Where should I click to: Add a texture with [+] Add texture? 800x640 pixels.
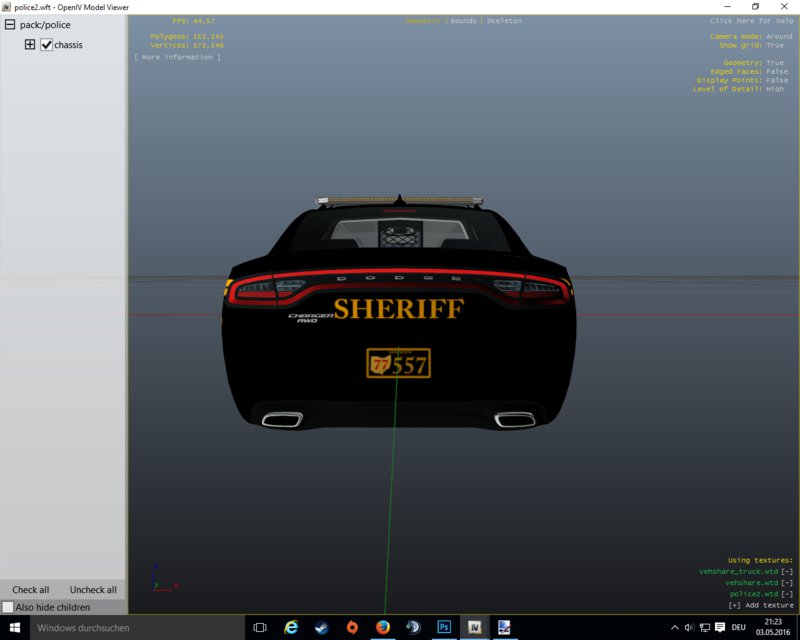pos(761,605)
